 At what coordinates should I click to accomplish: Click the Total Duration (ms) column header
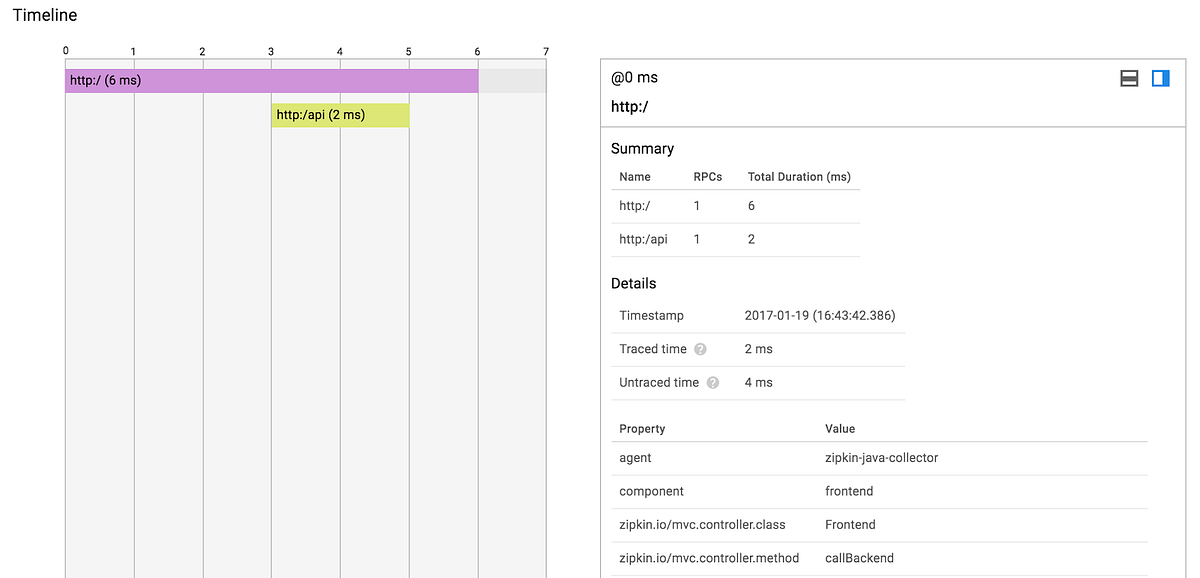click(799, 176)
